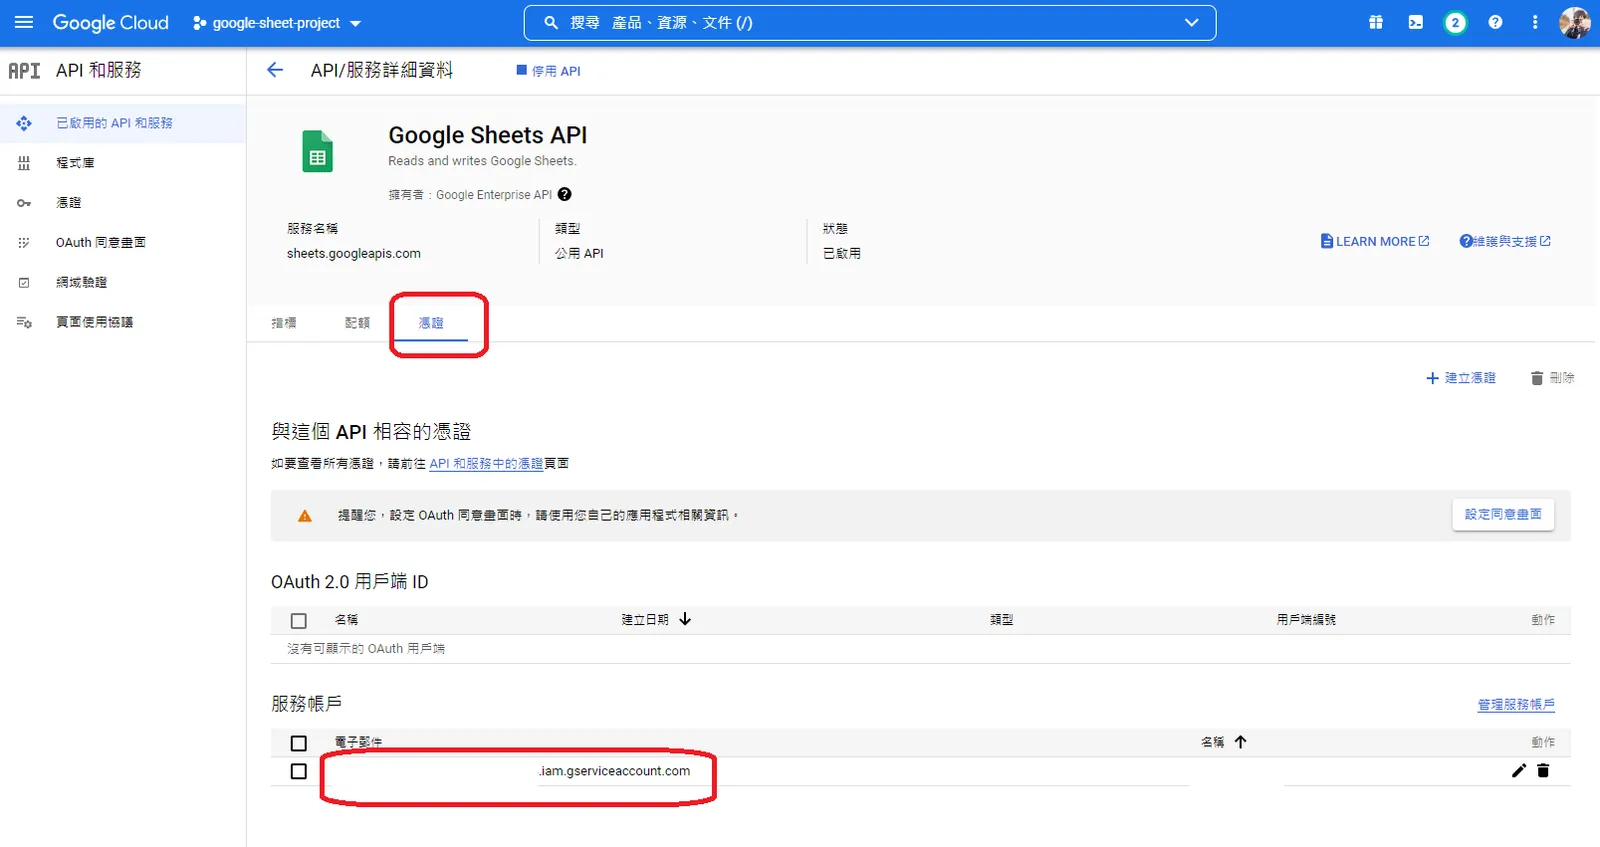This screenshot has height=847, width=1600.
Task: Click the back arrow to API list
Action: pyautogui.click(x=275, y=70)
